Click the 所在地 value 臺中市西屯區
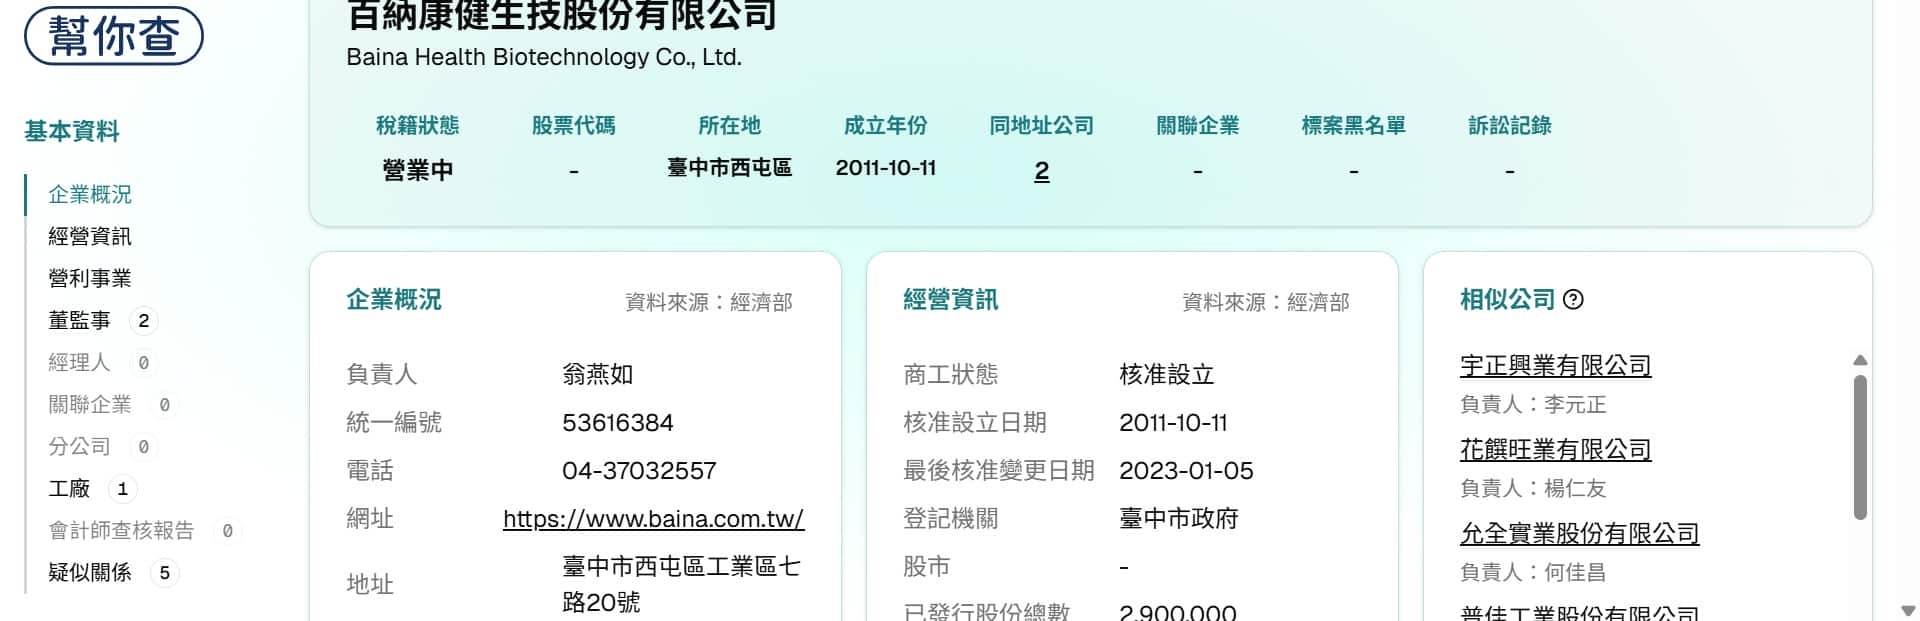 tap(729, 168)
